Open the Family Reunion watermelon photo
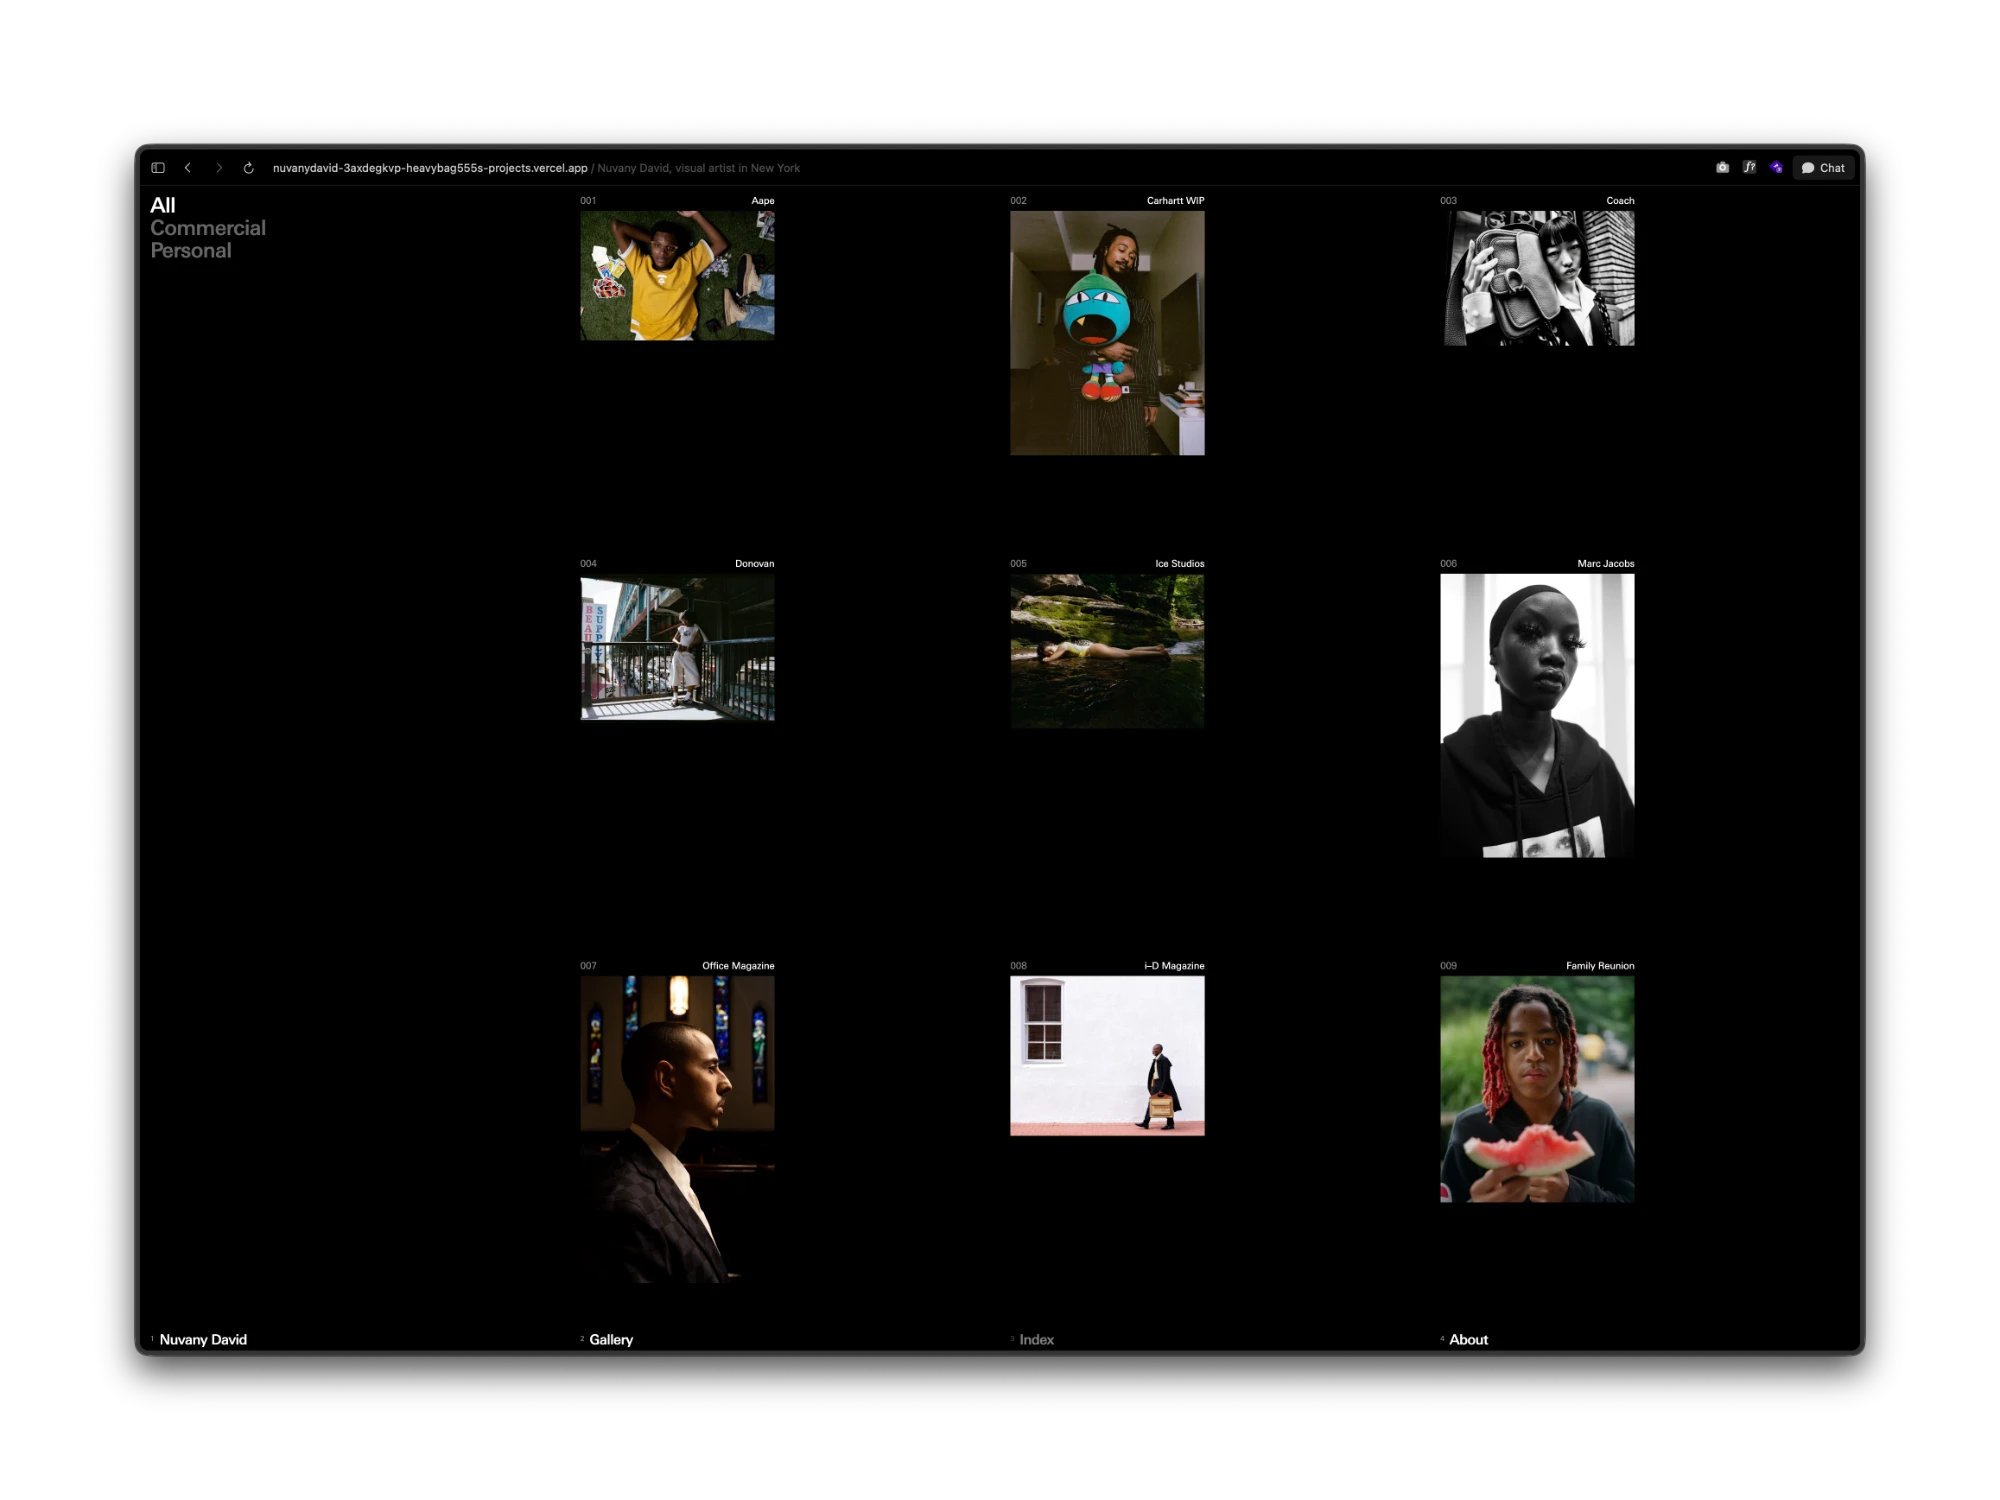Screen dimensions: 2000x1500 [1537, 1089]
